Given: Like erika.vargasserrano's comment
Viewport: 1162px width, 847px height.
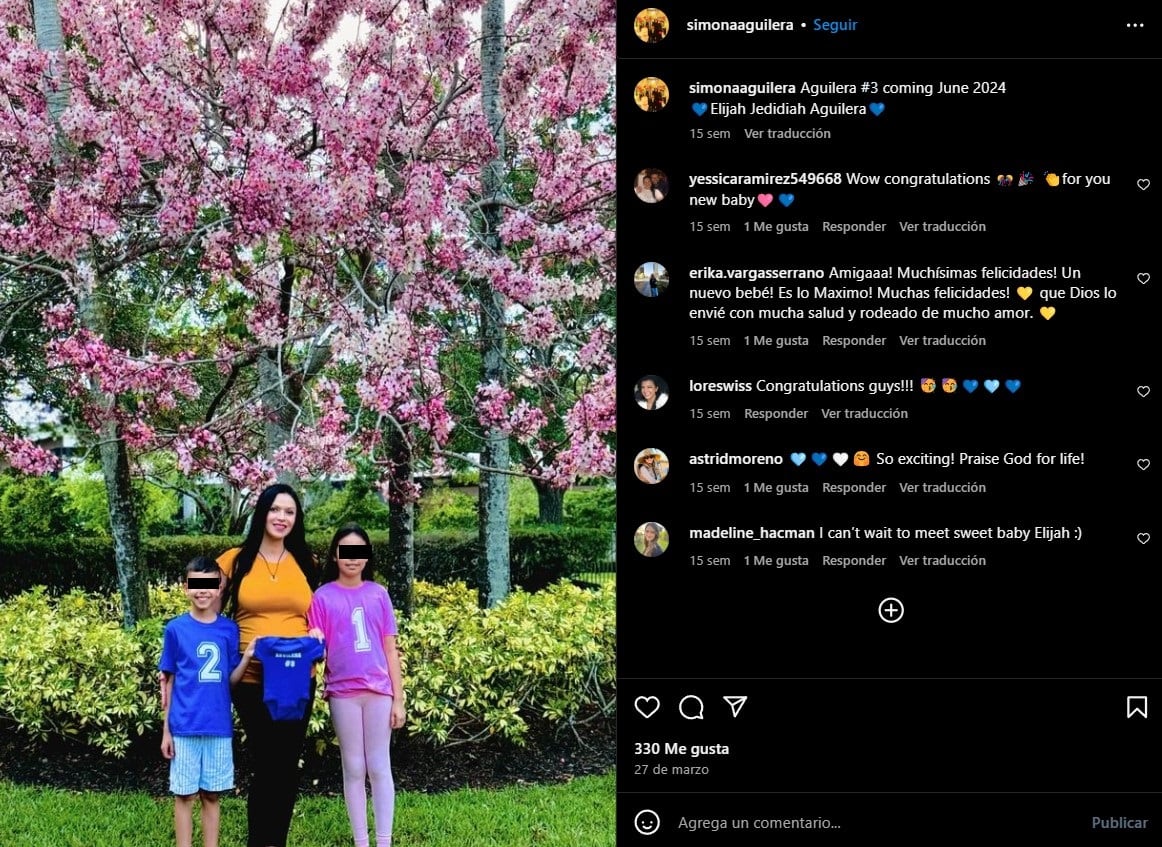Looking at the screenshot, I should click(x=1143, y=279).
